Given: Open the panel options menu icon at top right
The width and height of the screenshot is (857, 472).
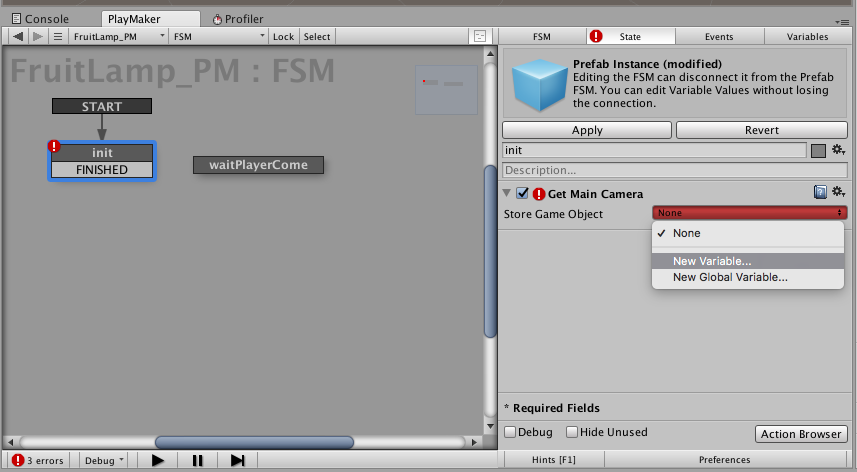Looking at the screenshot, I should pyautogui.click(x=842, y=22).
